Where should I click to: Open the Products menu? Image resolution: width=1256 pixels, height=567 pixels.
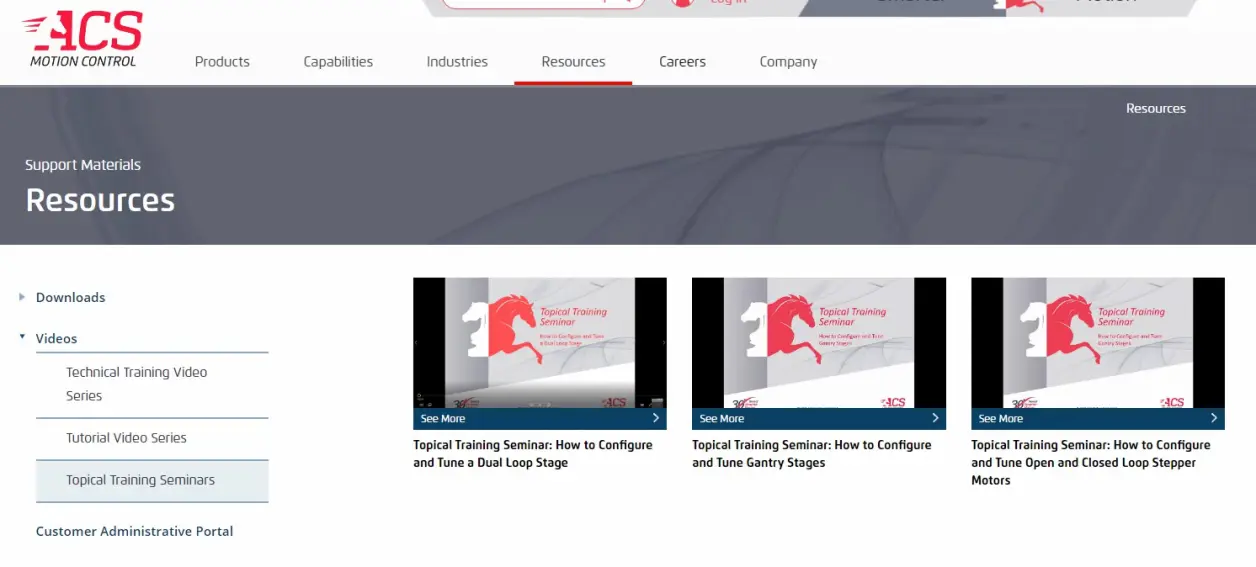(222, 62)
